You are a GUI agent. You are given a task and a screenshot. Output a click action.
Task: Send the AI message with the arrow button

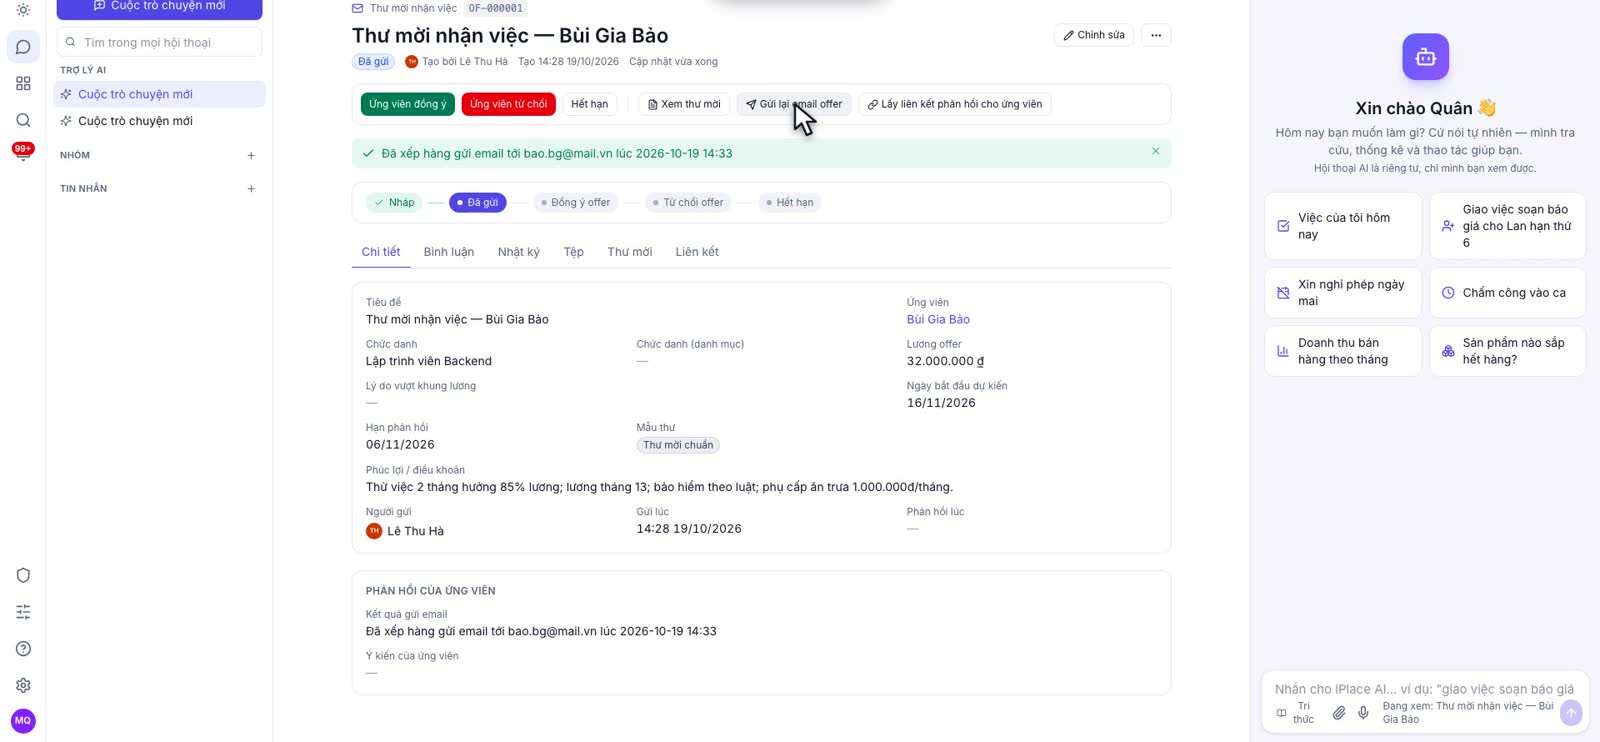point(1571,713)
